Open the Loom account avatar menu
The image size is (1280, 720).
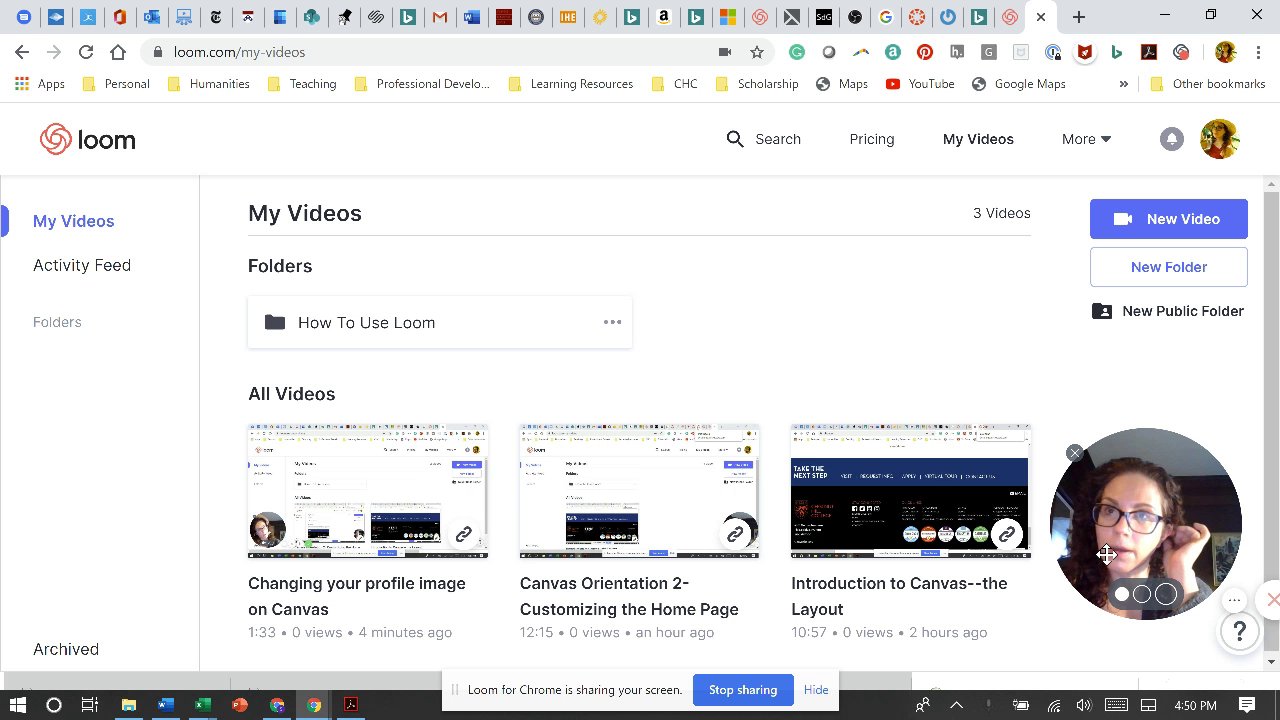1220,139
